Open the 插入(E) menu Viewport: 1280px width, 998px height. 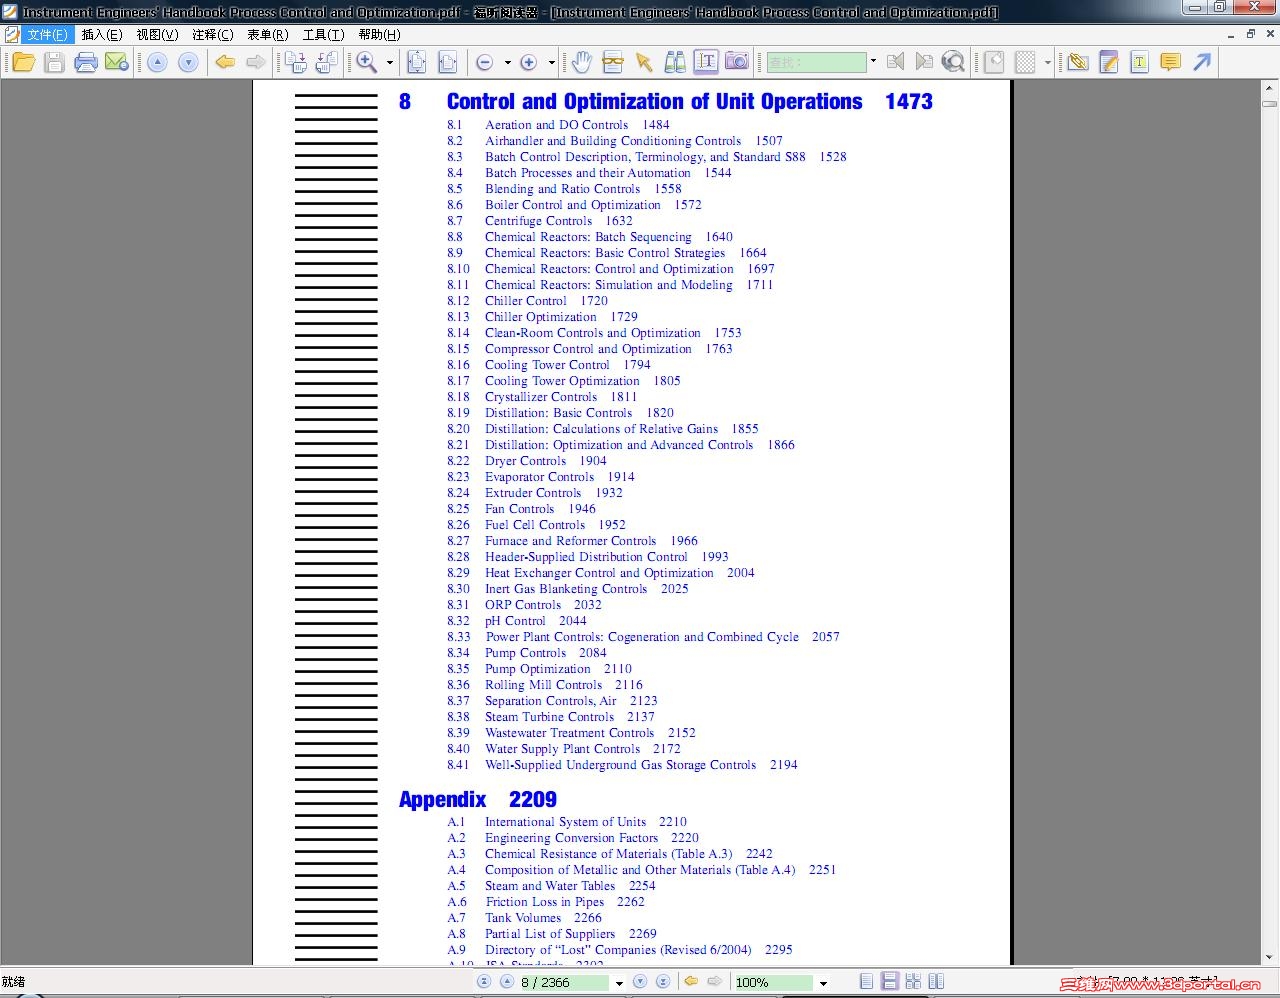coord(102,34)
